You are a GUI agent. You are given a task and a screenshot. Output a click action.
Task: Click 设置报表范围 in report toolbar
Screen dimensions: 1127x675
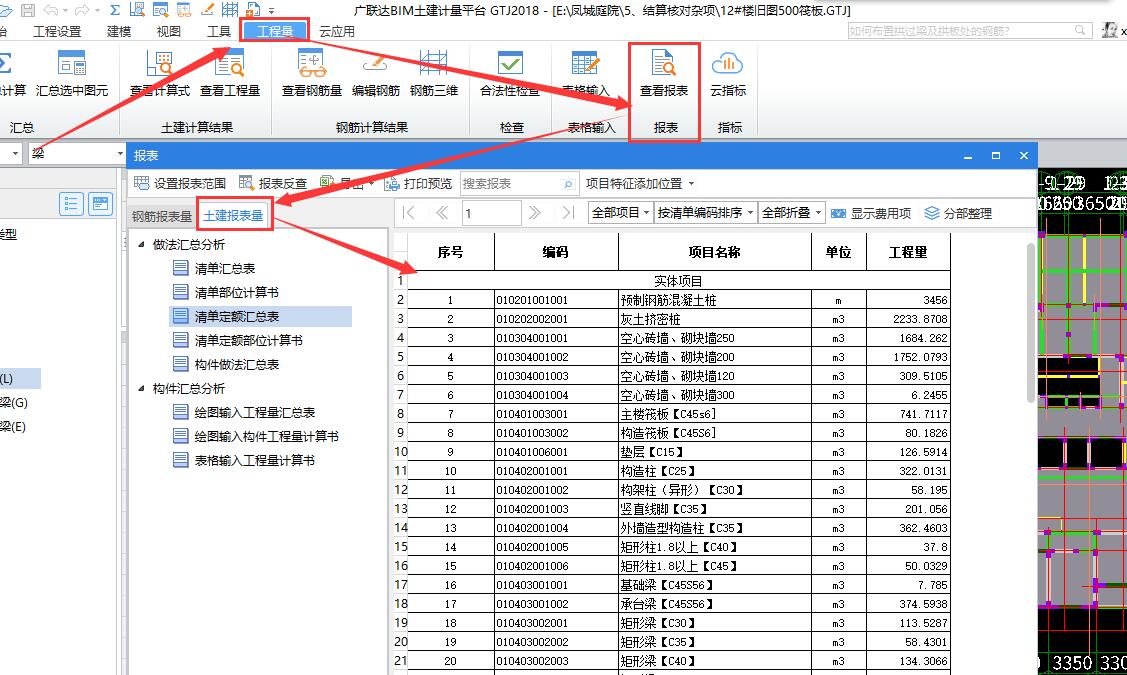click(x=180, y=183)
